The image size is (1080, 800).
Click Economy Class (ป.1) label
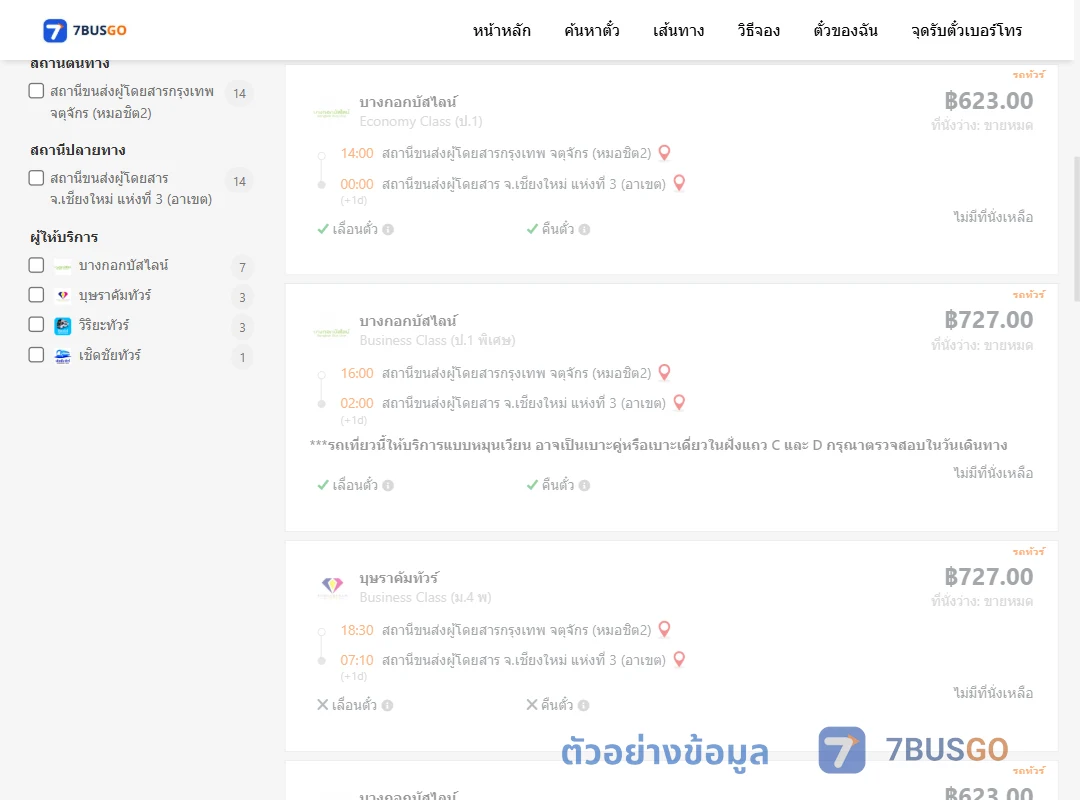click(421, 121)
